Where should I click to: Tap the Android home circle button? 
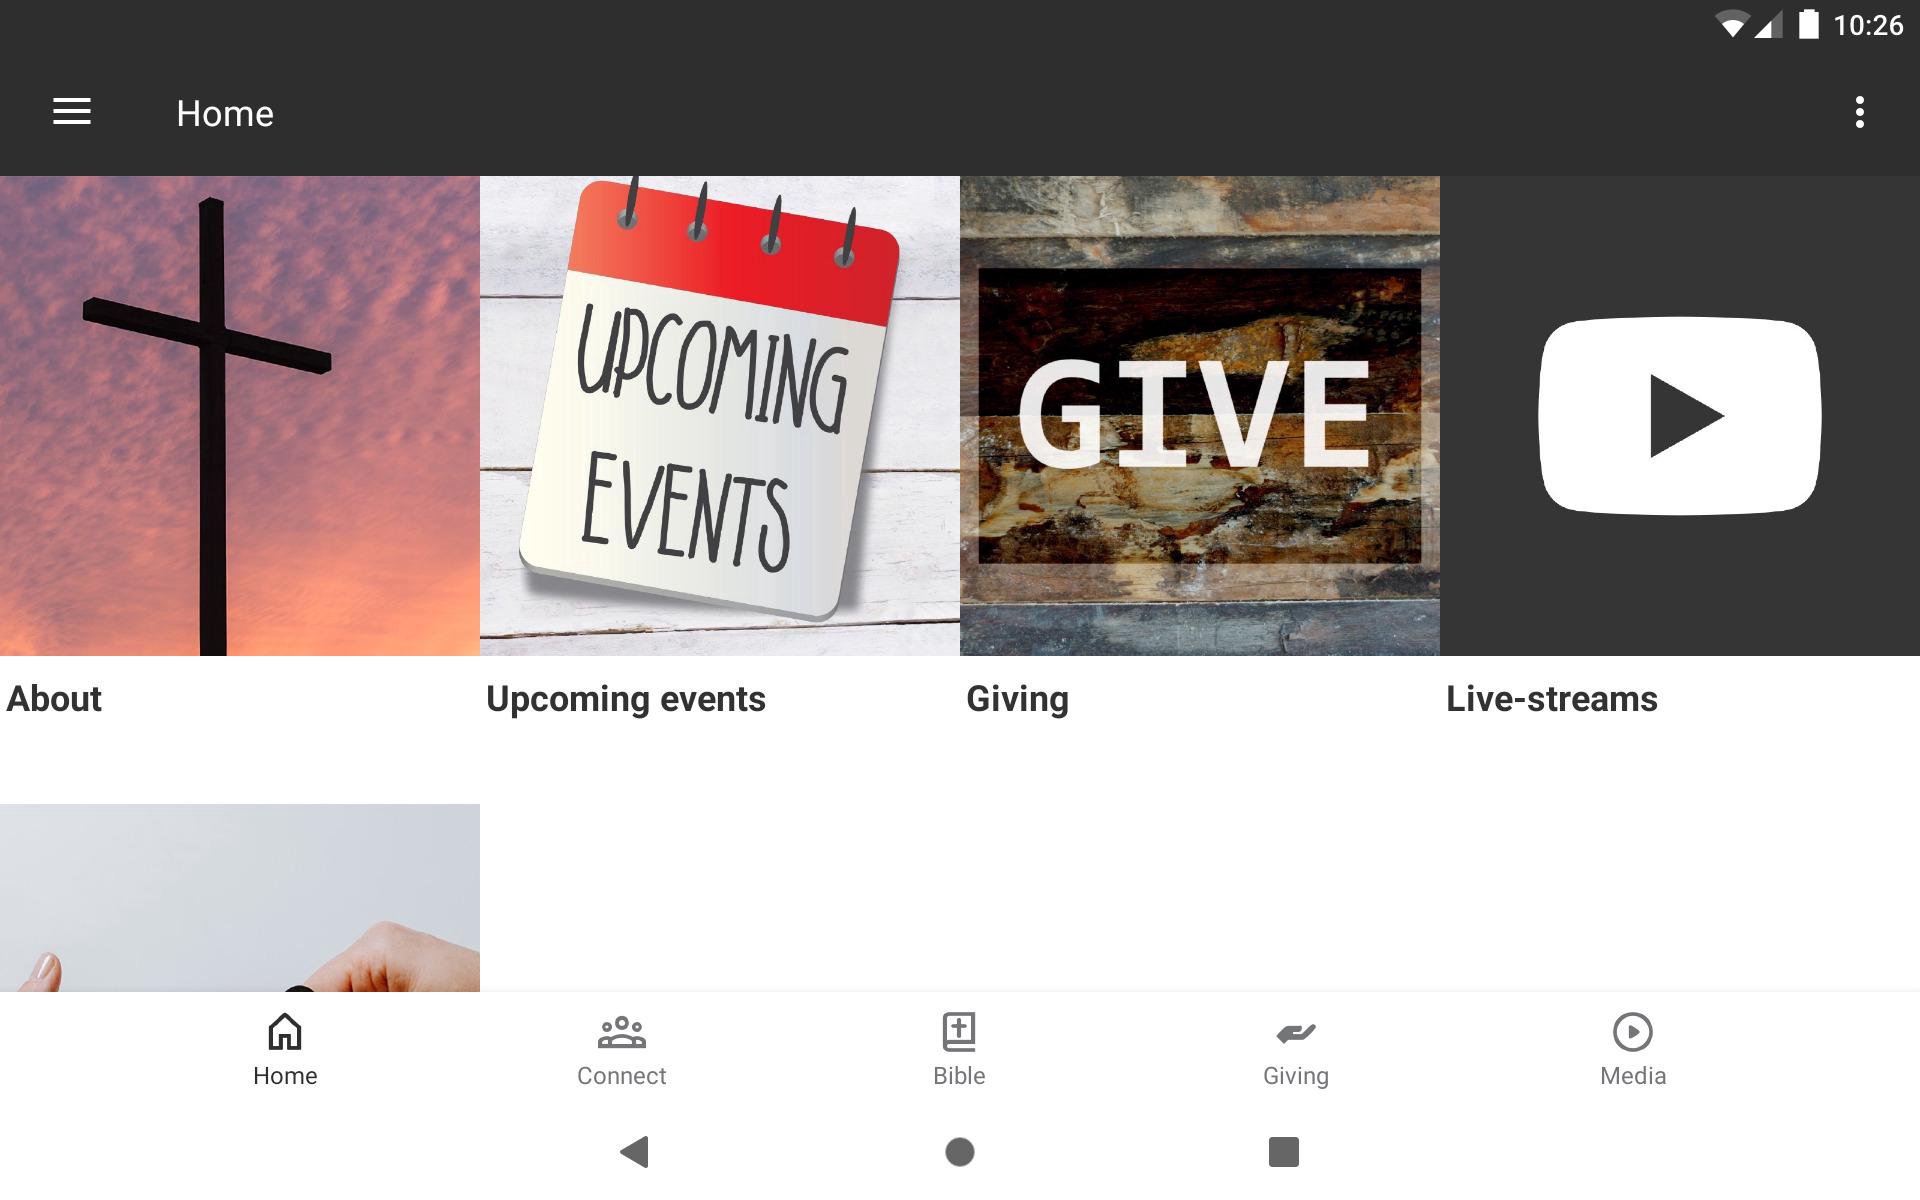[960, 1152]
